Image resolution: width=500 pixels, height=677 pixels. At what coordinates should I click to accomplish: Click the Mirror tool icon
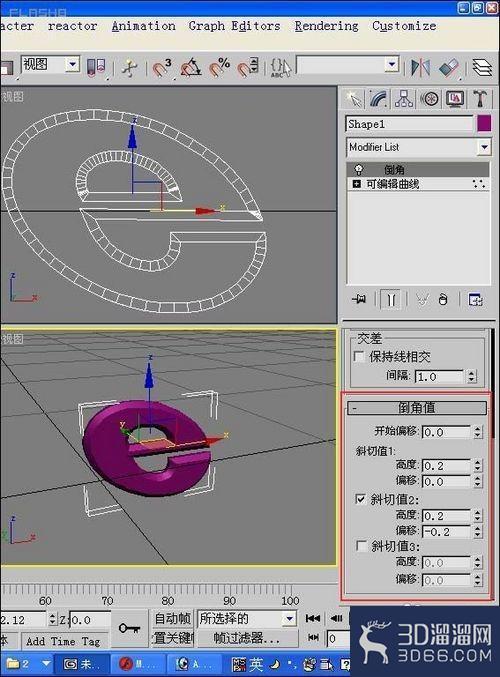(420, 67)
